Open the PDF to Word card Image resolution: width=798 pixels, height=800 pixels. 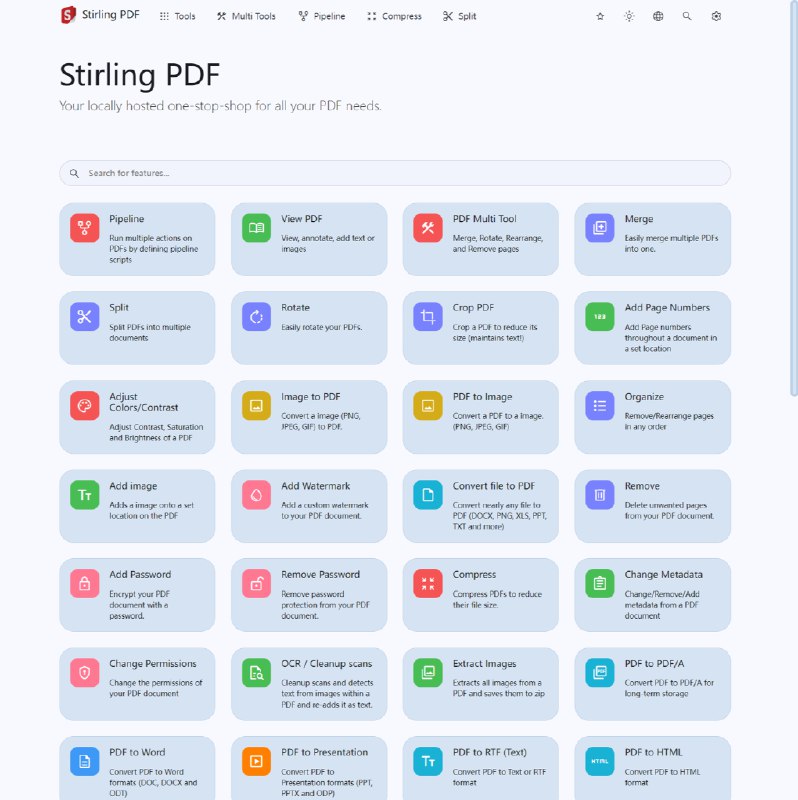point(137,768)
